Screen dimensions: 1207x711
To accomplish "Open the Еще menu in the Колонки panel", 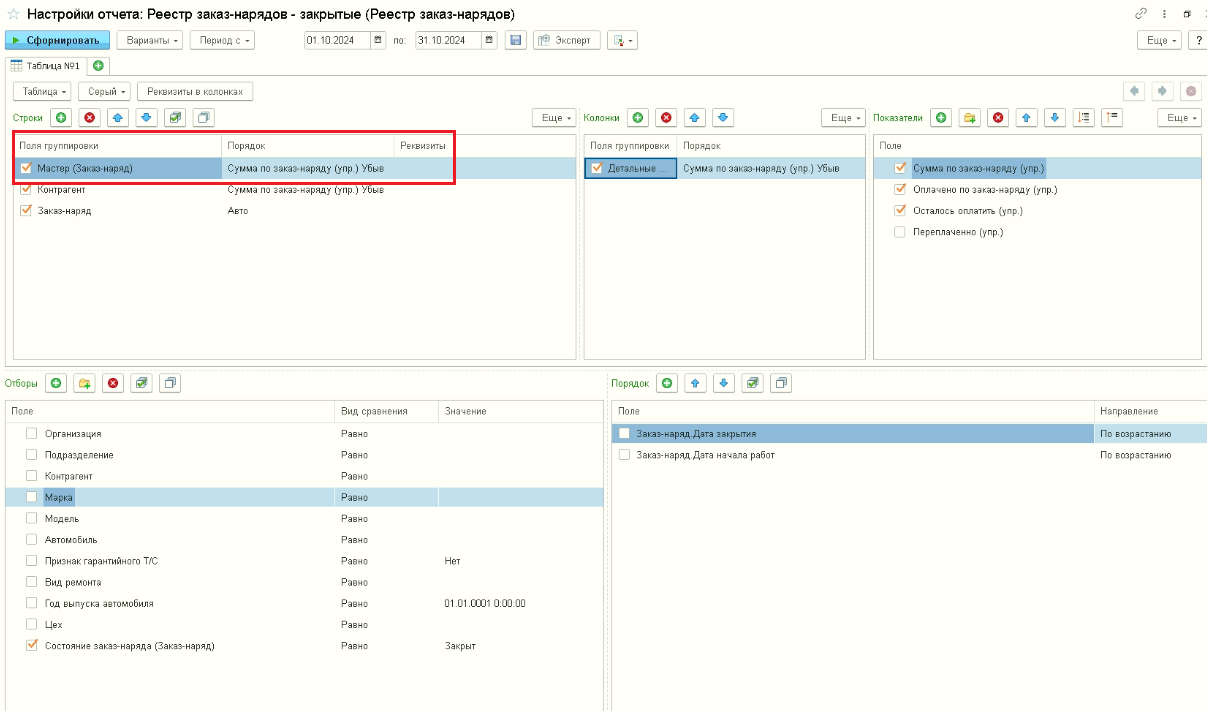I will pos(843,118).
